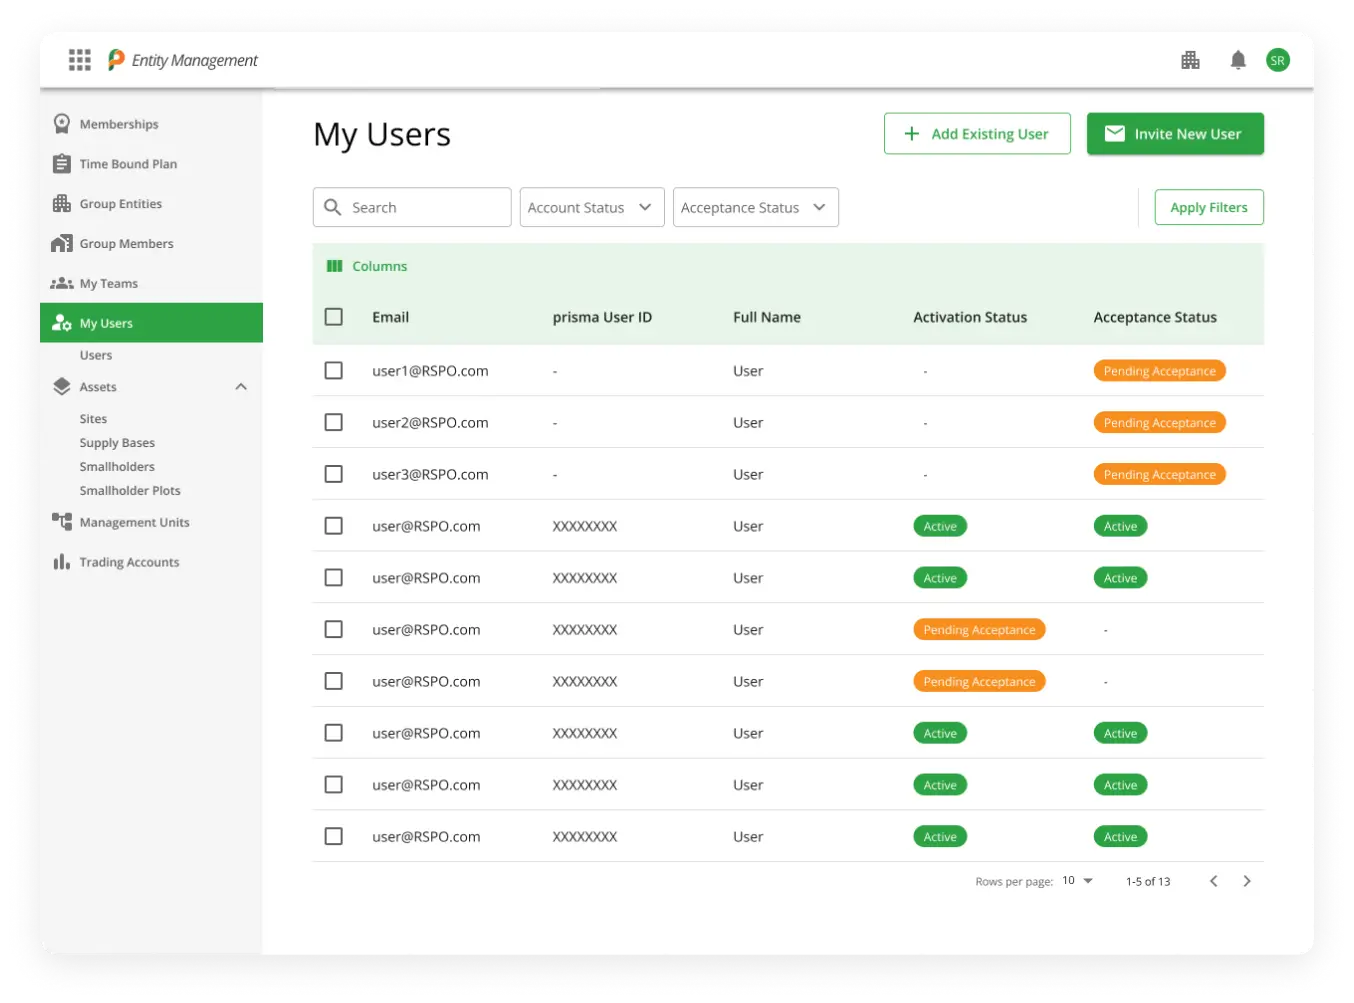Open the Account Status dropdown

[591, 207]
